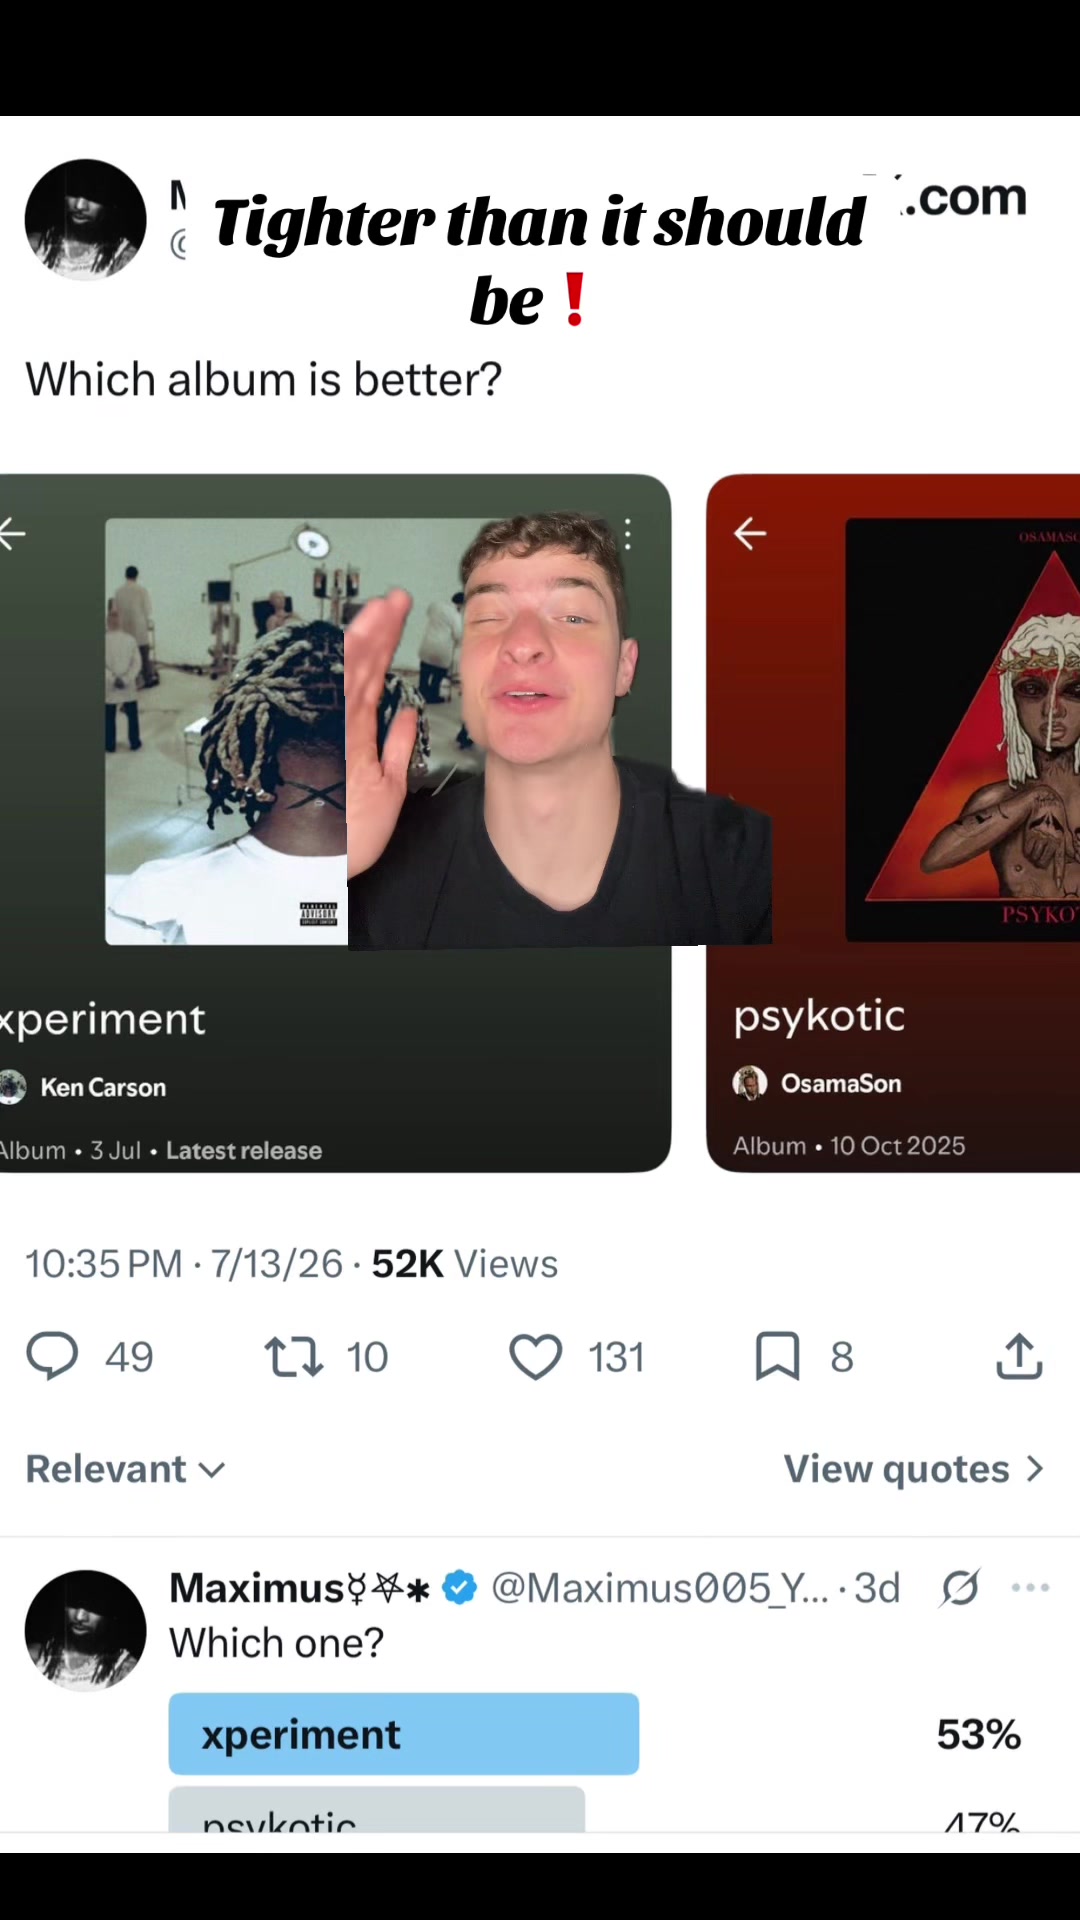Expand the Relevant sort dropdown
1080x1920 pixels.
(x=125, y=1469)
